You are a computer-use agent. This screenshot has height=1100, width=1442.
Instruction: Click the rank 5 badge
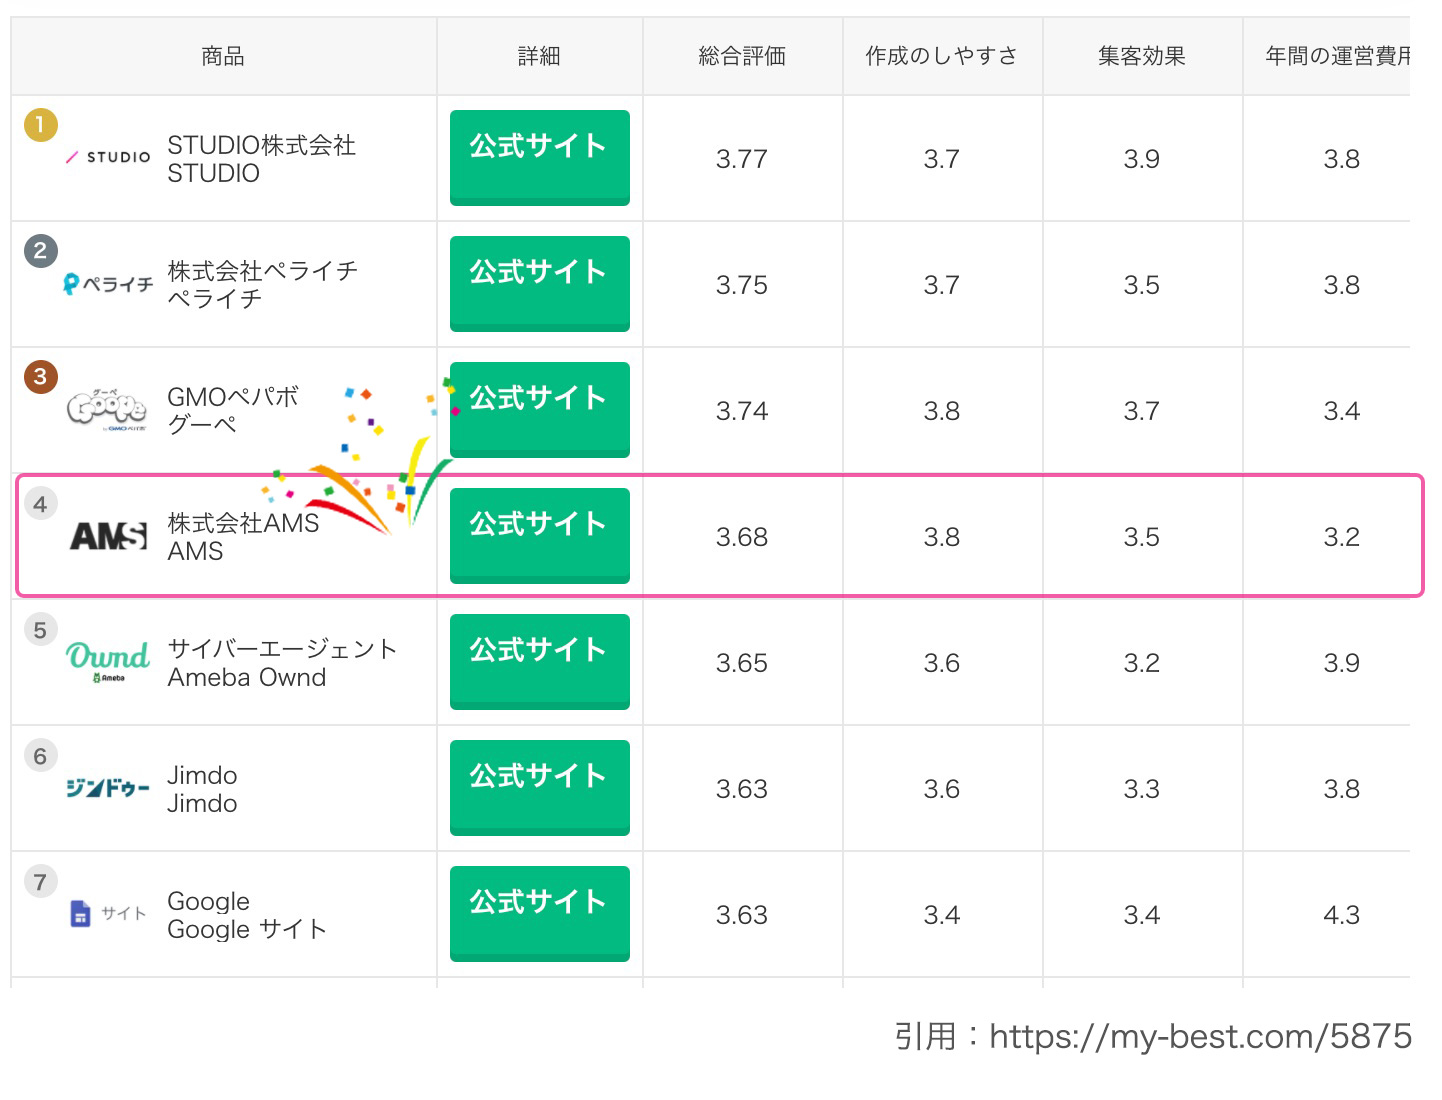[41, 630]
